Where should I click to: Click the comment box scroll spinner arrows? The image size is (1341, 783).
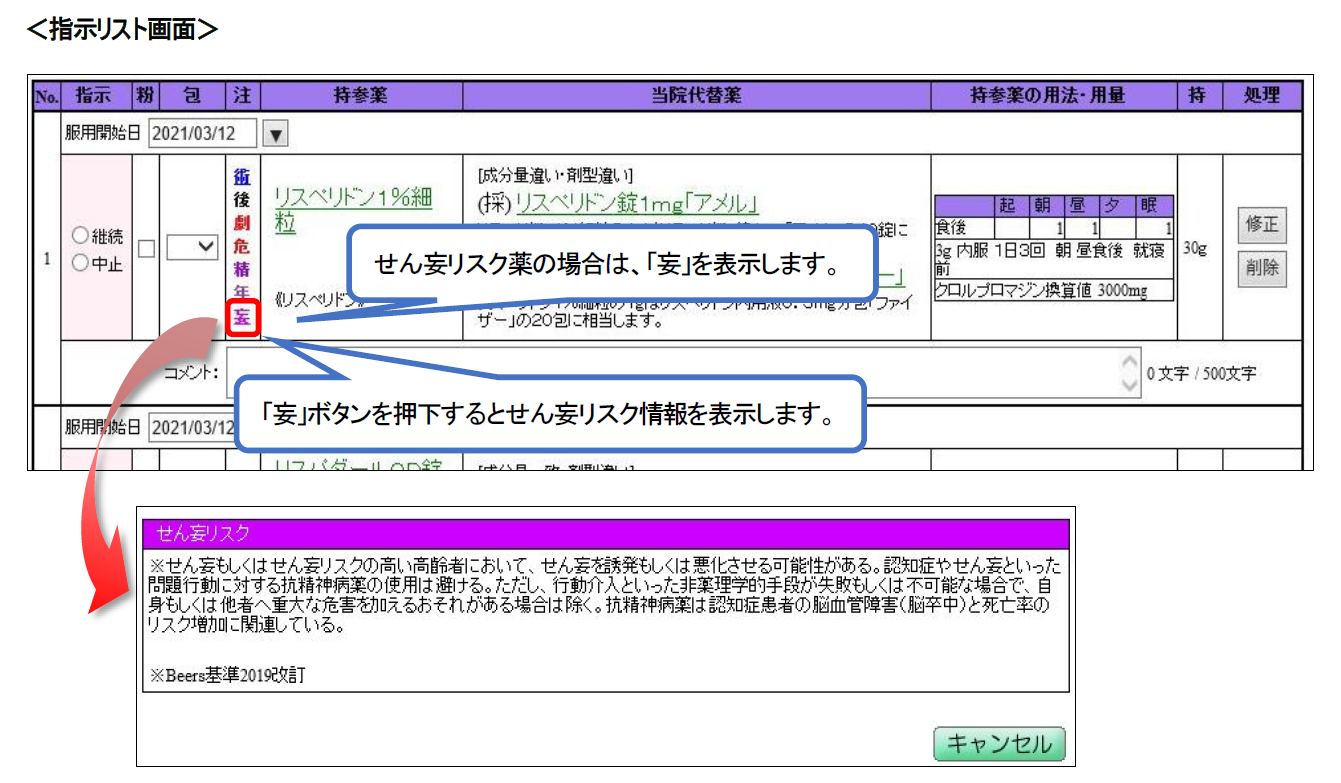[x=1129, y=373]
